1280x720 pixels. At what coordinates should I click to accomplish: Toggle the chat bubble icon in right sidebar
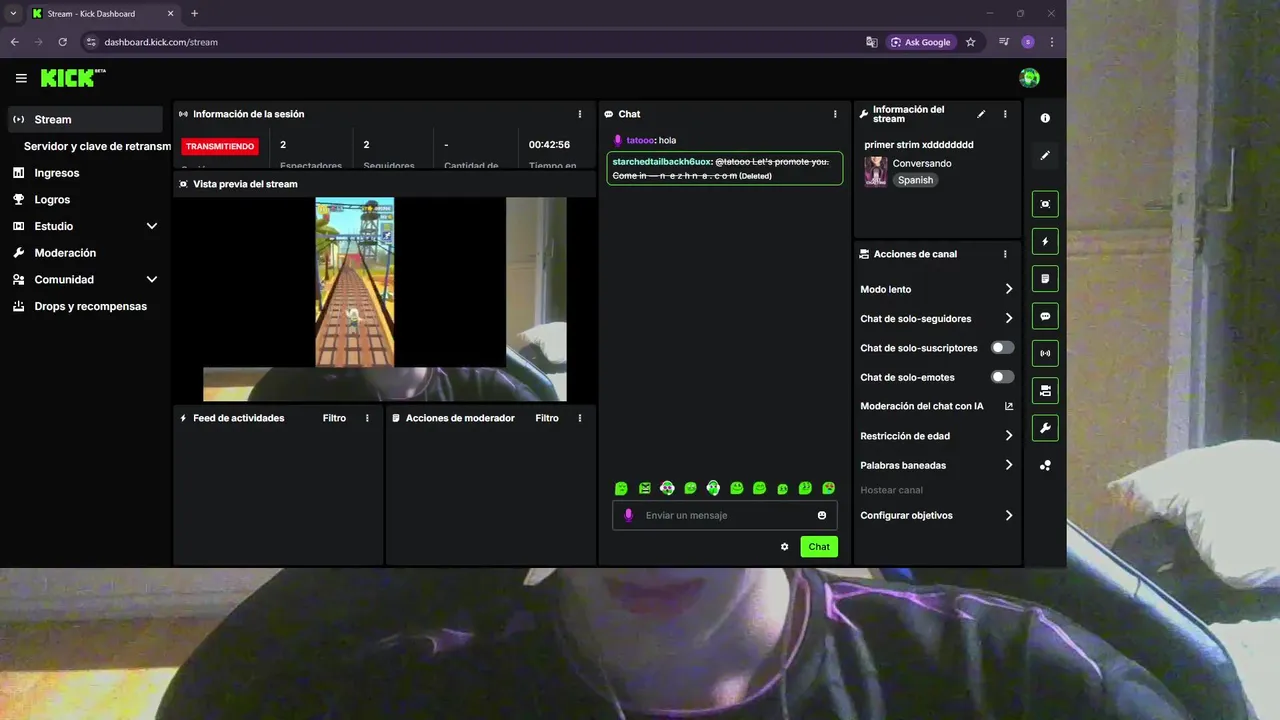tap(1045, 316)
